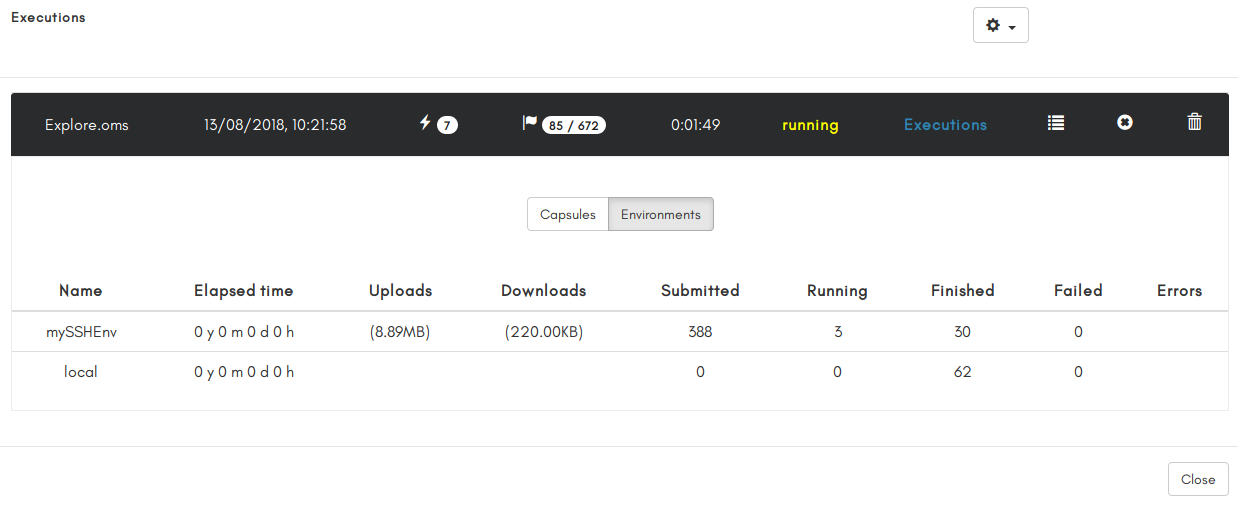Click the Submitted column header

tap(700, 291)
